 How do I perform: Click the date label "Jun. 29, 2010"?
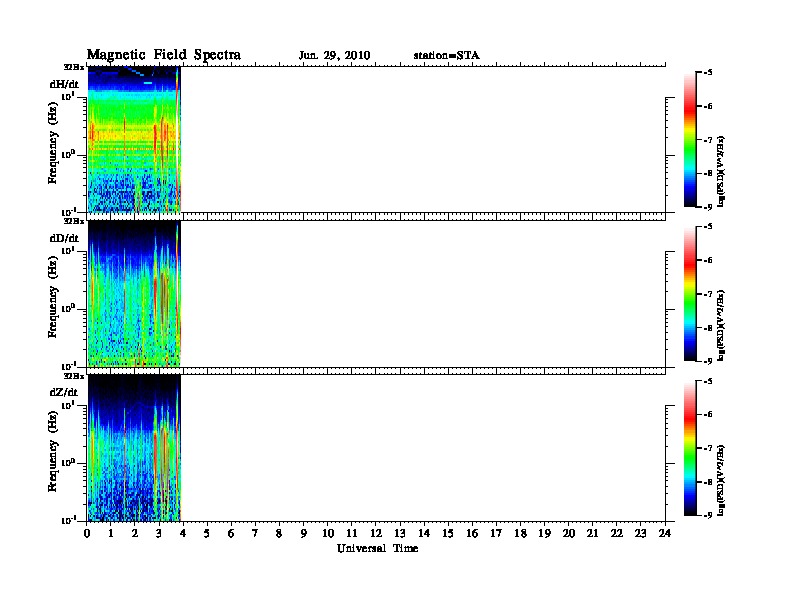[334, 56]
